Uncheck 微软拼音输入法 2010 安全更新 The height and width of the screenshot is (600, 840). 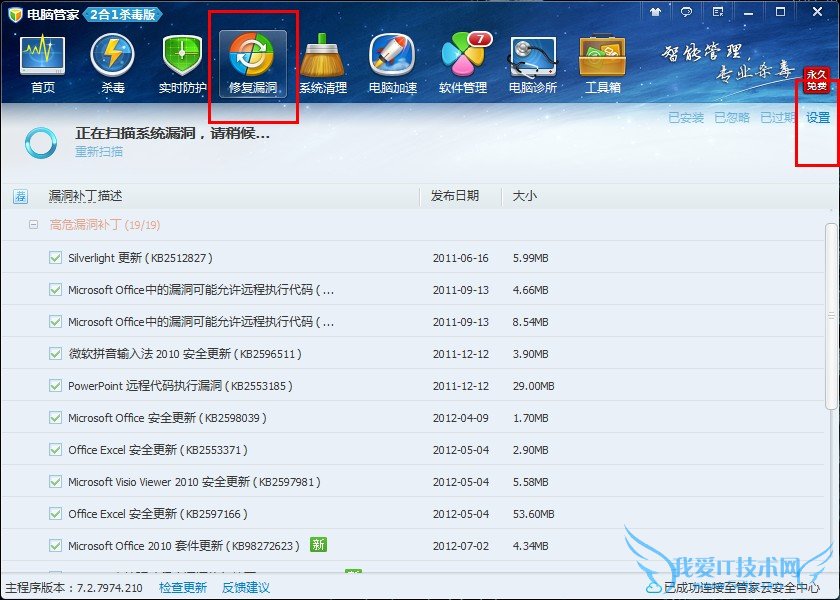pyautogui.click(x=55, y=354)
